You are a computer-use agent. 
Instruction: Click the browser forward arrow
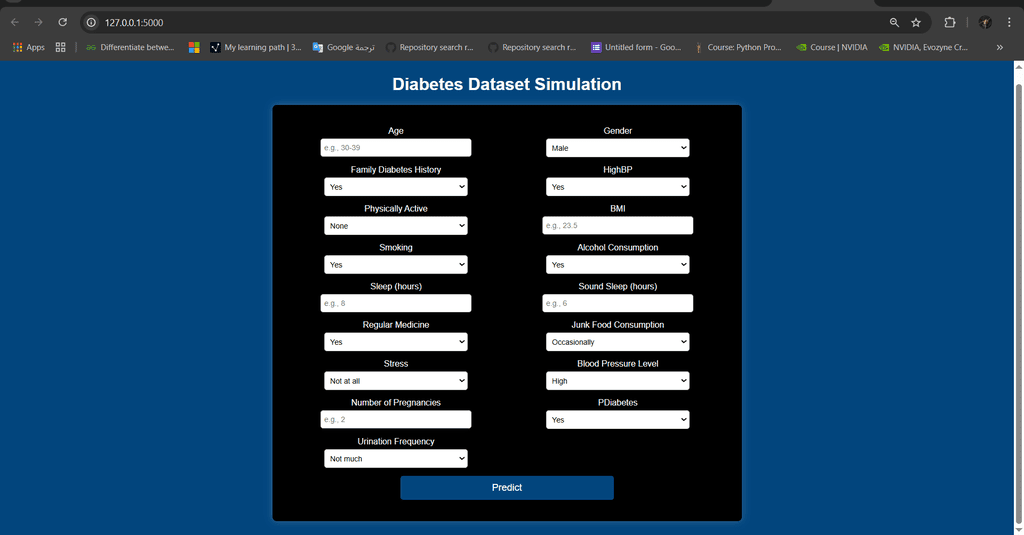tap(39, 22)
